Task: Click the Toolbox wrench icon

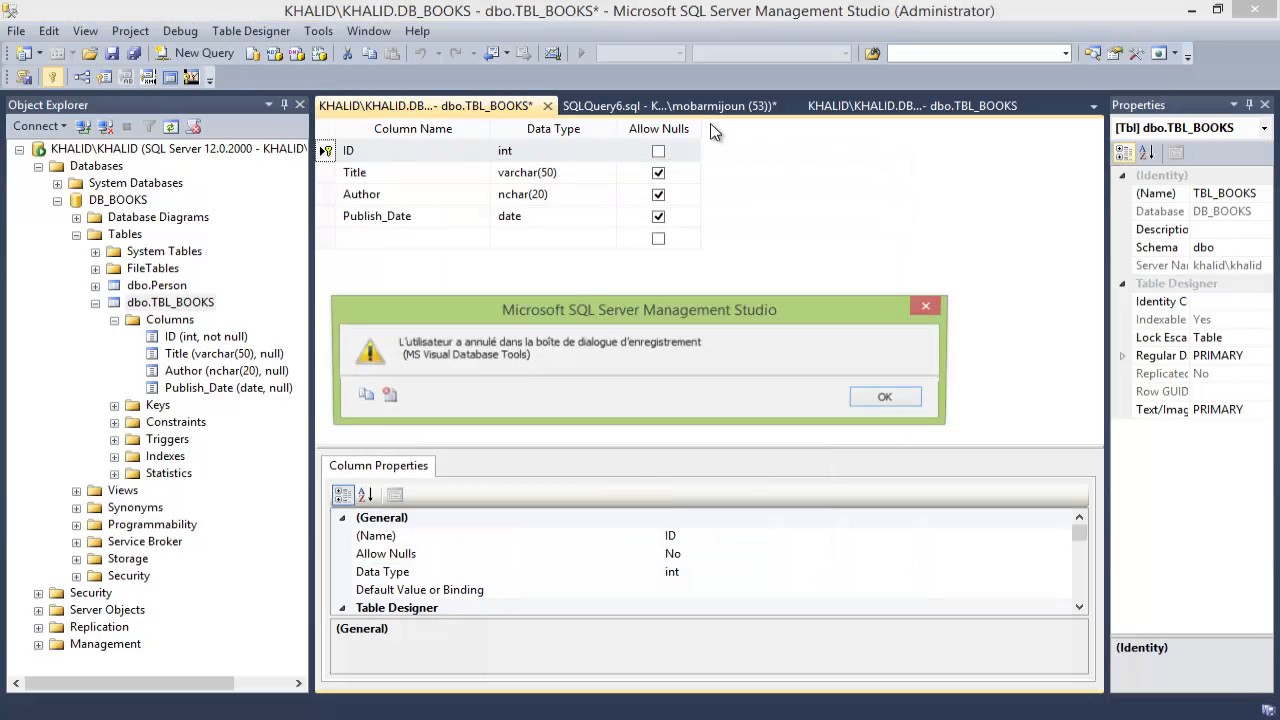Action: [x=1136, y=53]
